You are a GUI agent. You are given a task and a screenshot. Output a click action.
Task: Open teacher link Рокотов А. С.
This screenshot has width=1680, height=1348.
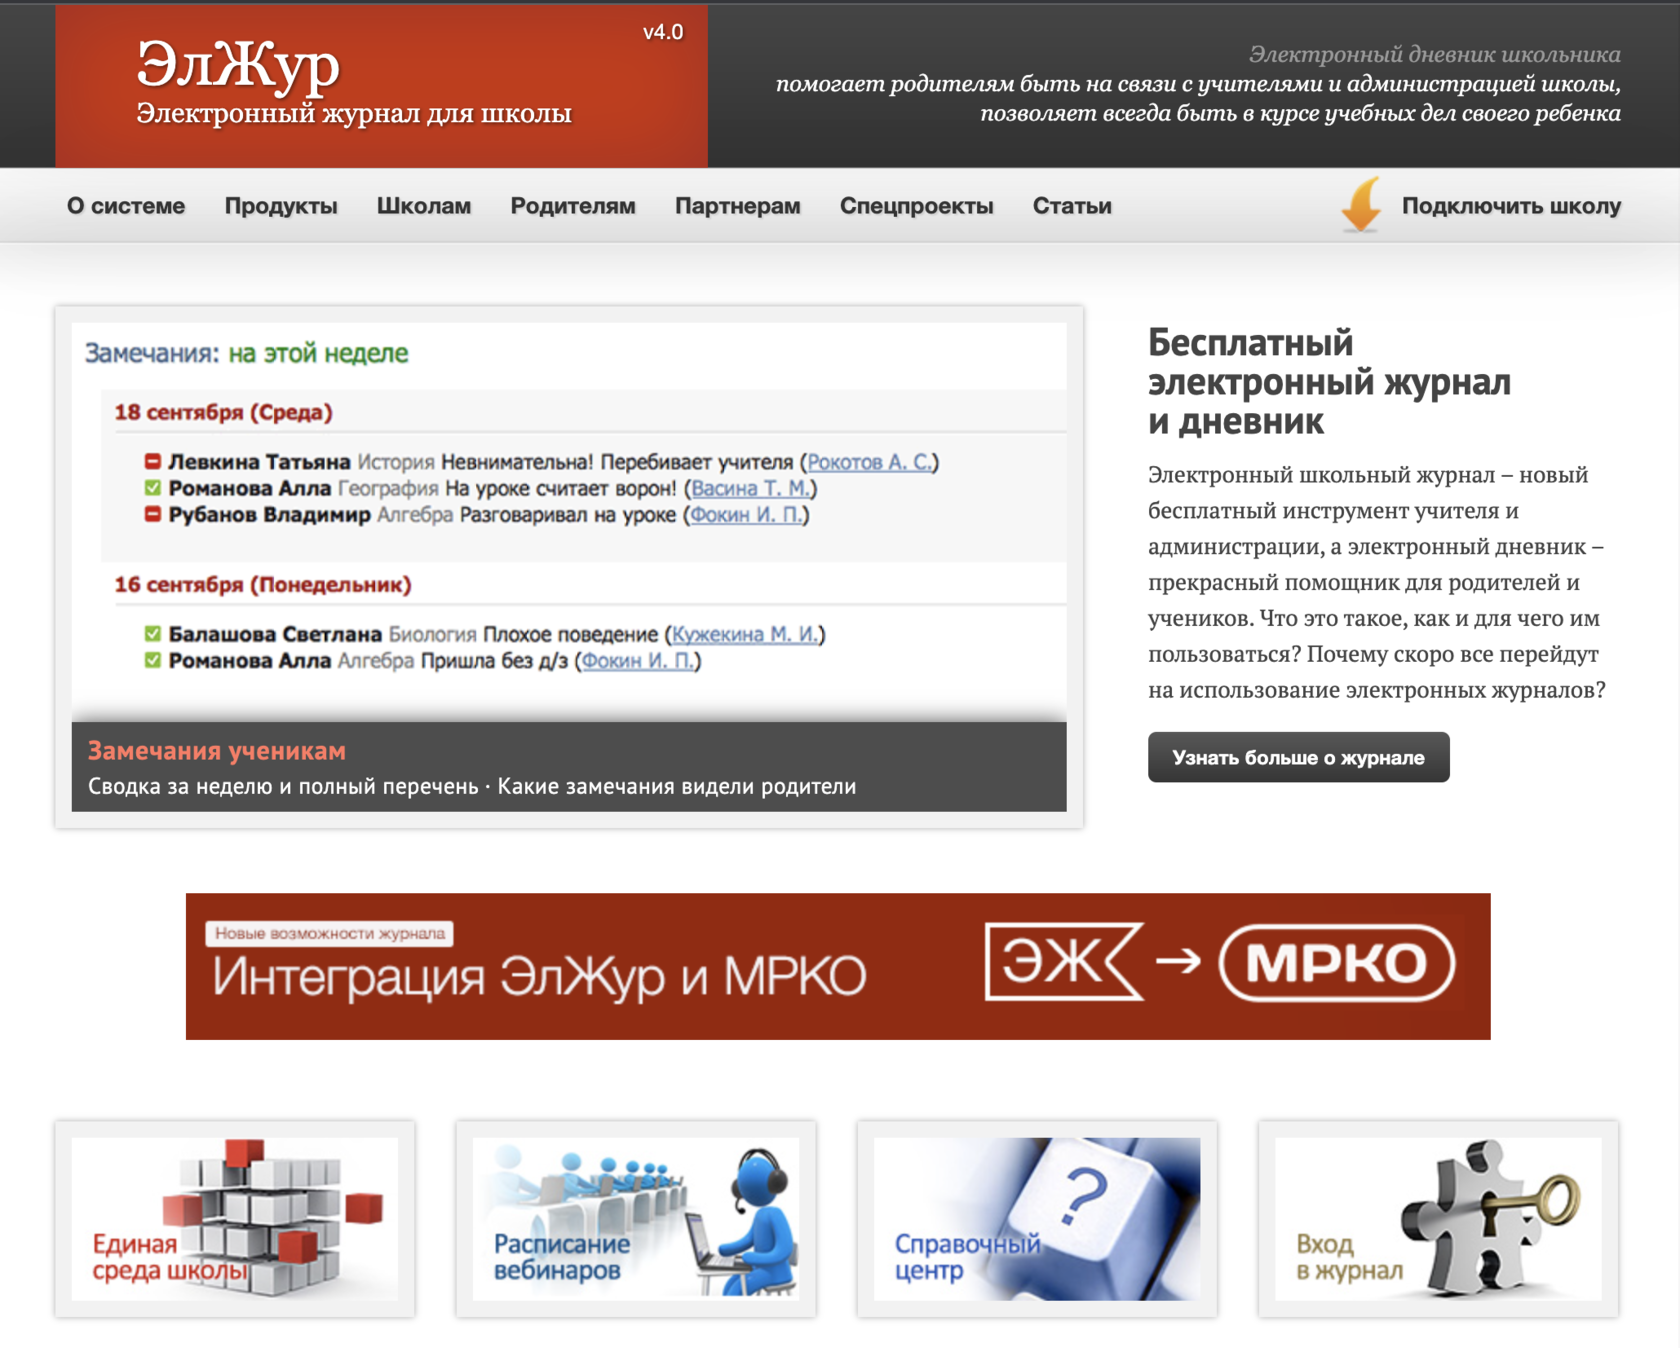coord(870,462)
